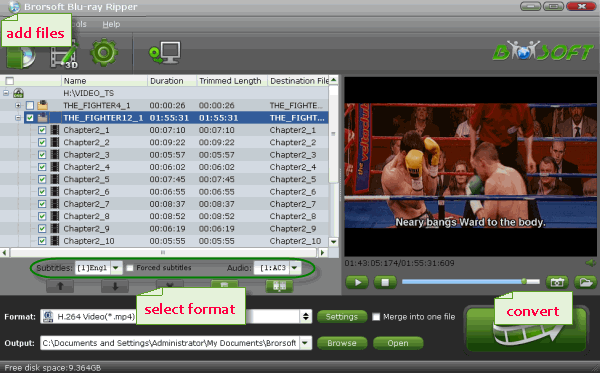Move selected item up with arrow button
Viewport: 600px width, 373px height.
click(x=60, y=286)
